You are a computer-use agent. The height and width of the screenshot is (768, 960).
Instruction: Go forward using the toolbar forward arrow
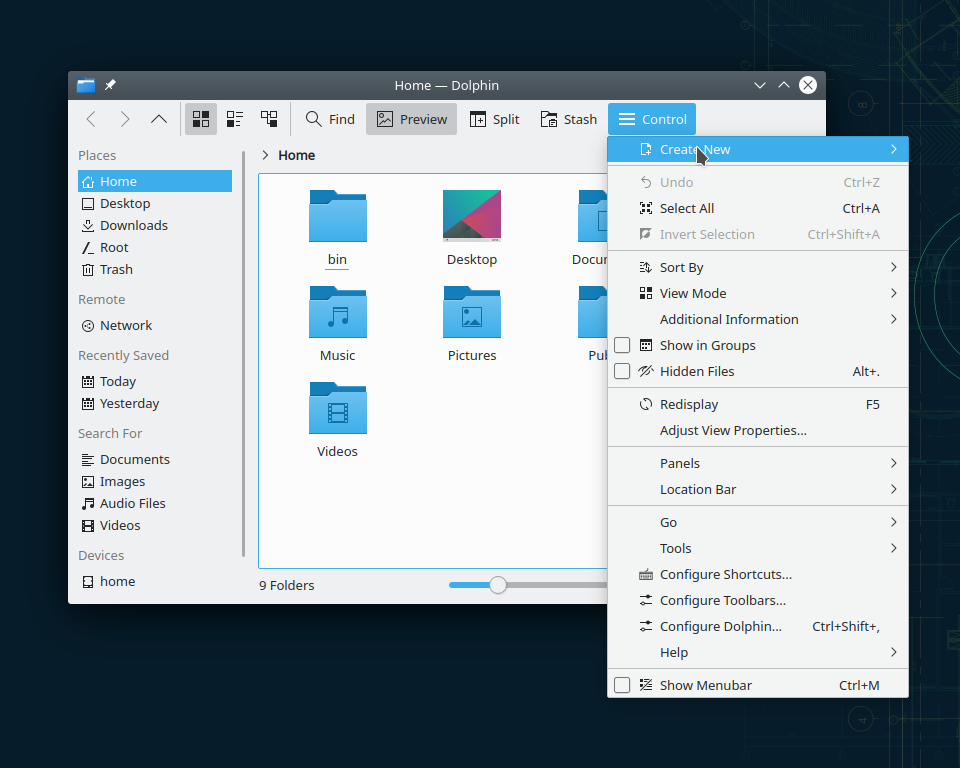click(x=125, y=119)
